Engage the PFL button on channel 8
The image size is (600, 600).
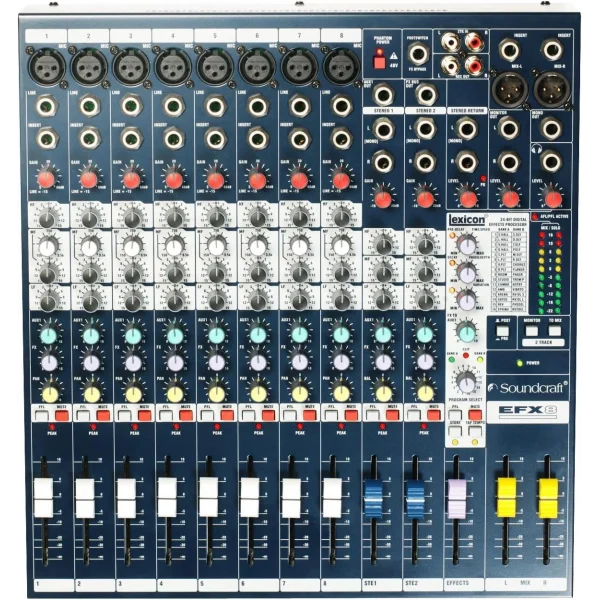click(331, 416)
